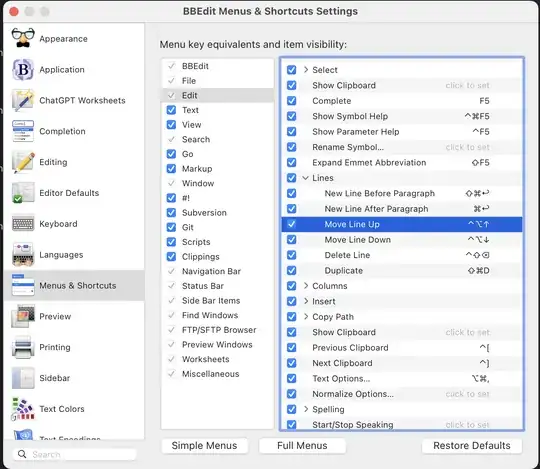The width and height of the screenshot is (540, 469).
Task: Select the Search menu row
Action: 217,139
